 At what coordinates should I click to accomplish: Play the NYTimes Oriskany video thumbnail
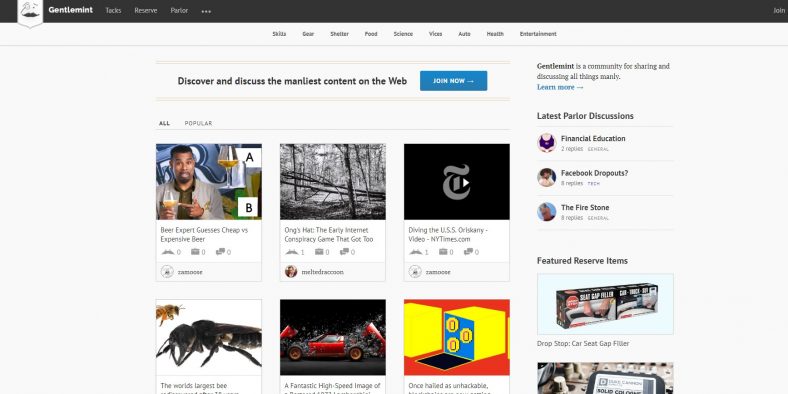pos(456,182)
